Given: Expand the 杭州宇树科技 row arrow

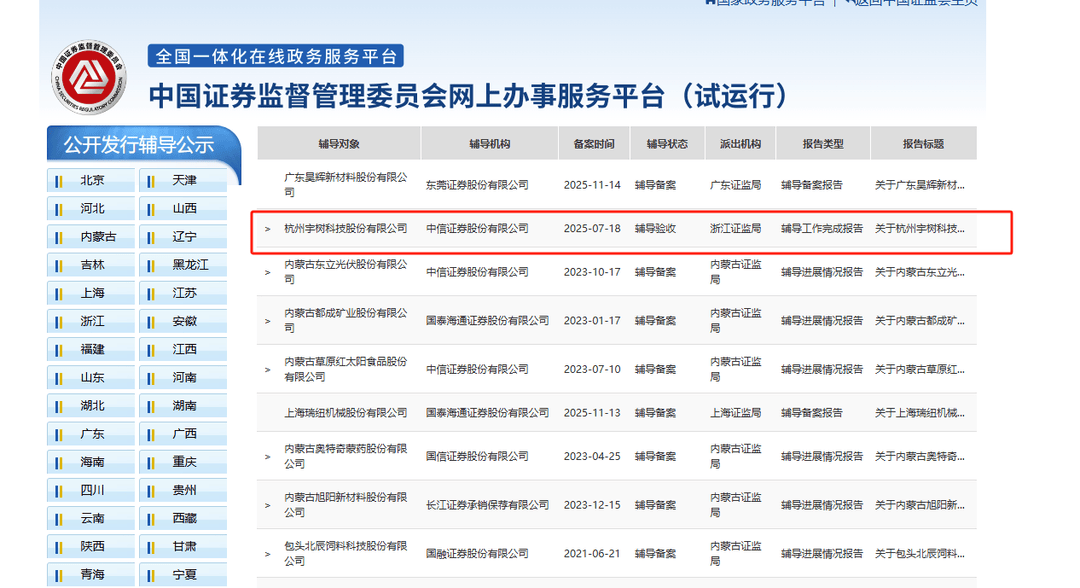Looking at the screenshot, I should point(268,229).
